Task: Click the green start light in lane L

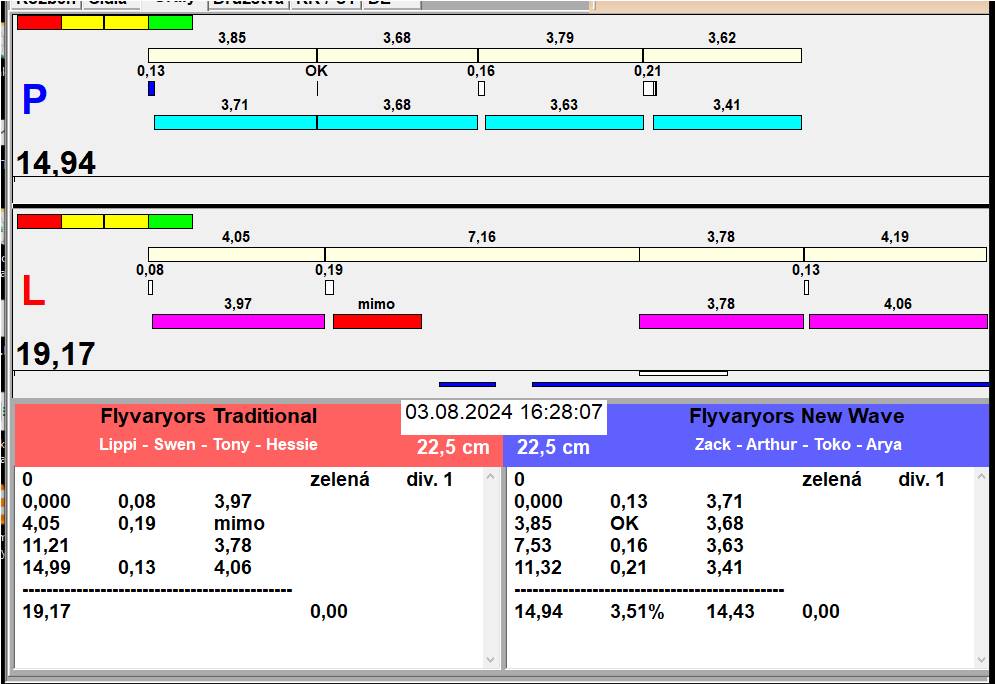Action: (170, 221)
